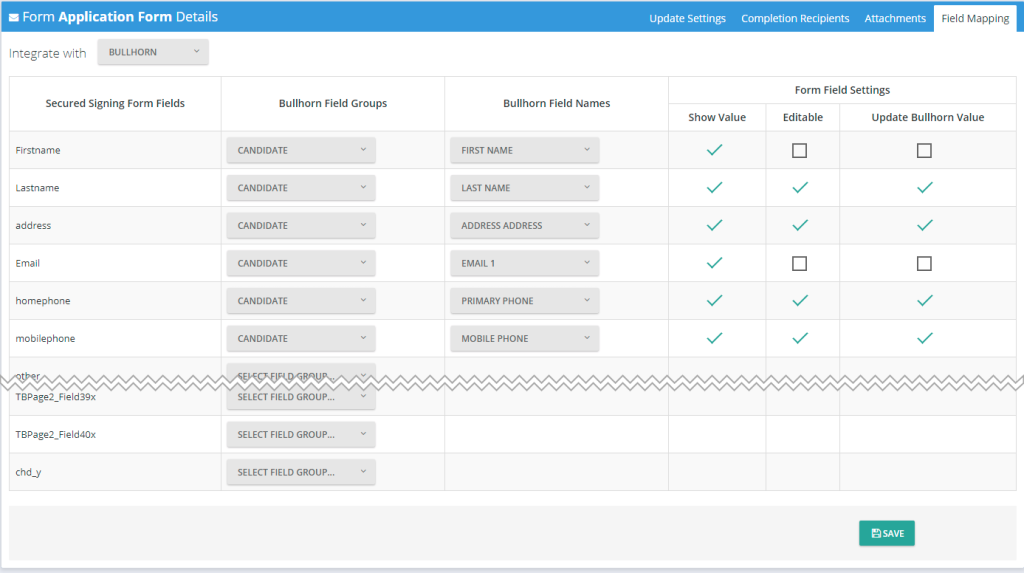Open TBPage2_Field39x Select Field Group dropdown

click(301, 397)
